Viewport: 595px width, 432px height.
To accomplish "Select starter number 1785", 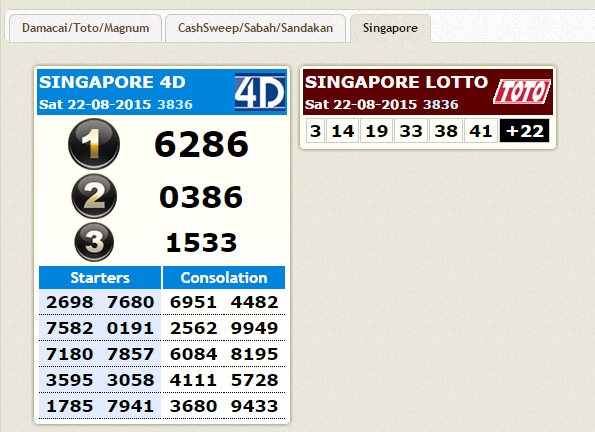I will (70, 406).
